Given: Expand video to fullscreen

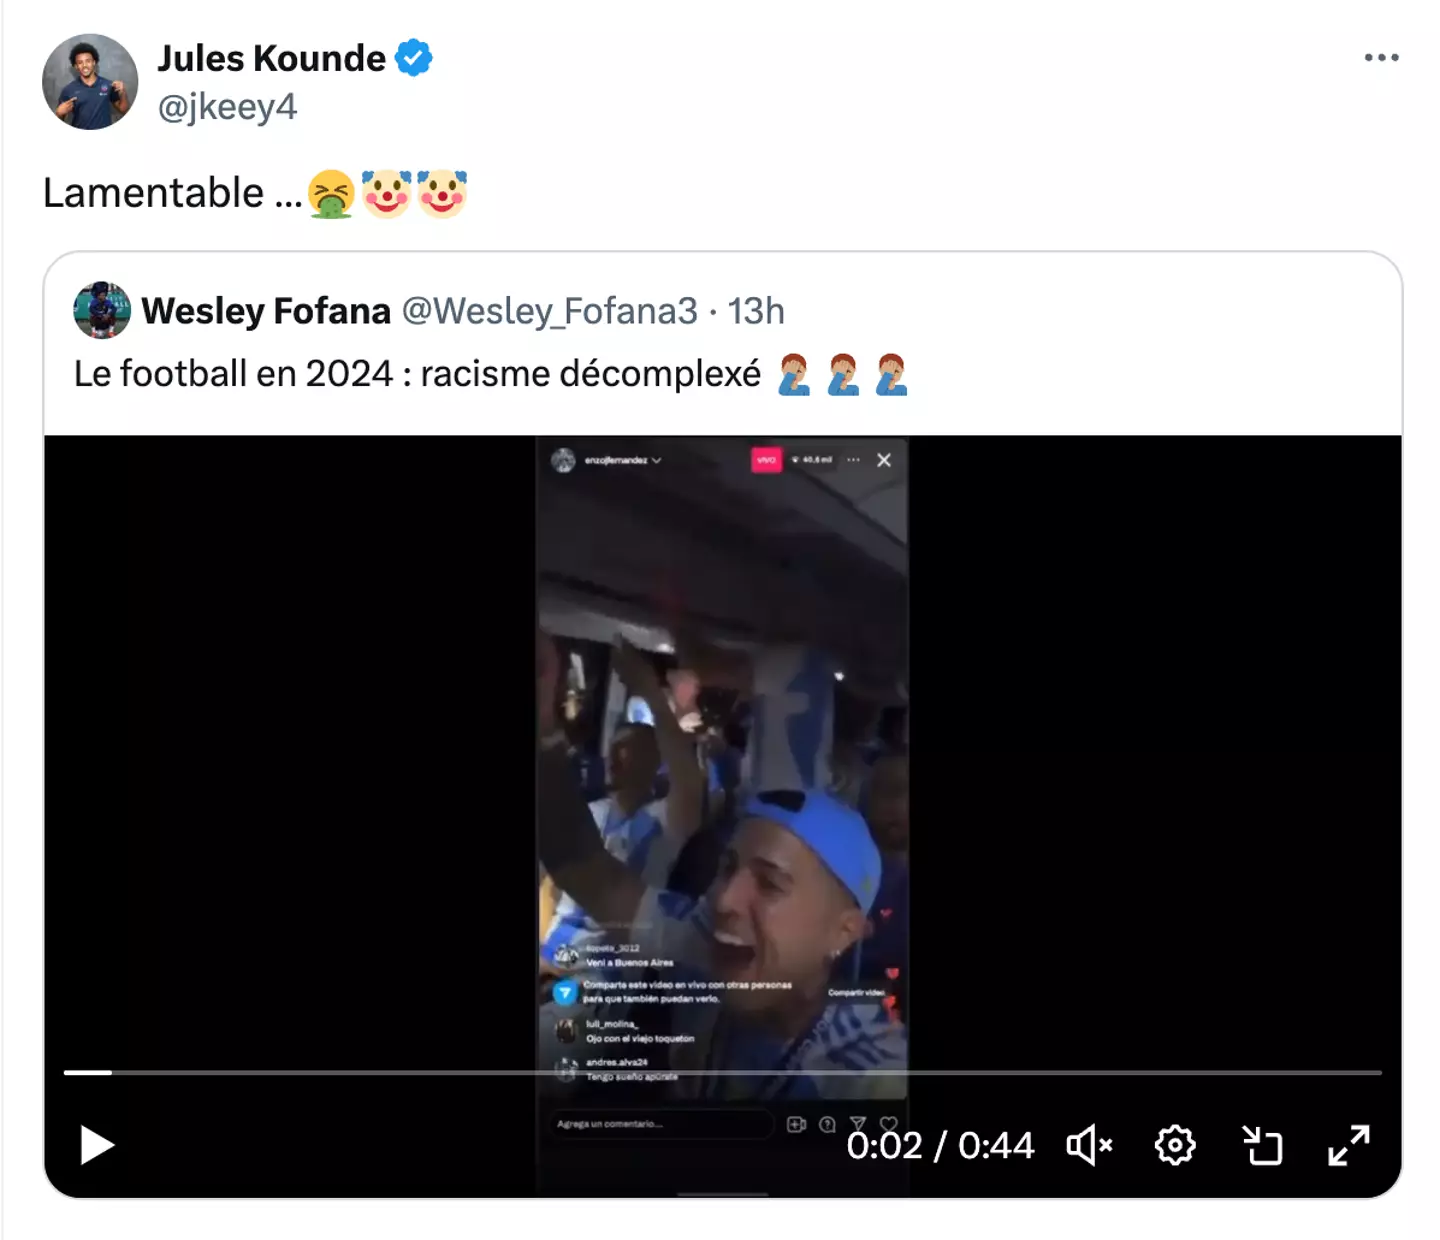Looking at the screenshot, I should [x=1349, y=1145].
